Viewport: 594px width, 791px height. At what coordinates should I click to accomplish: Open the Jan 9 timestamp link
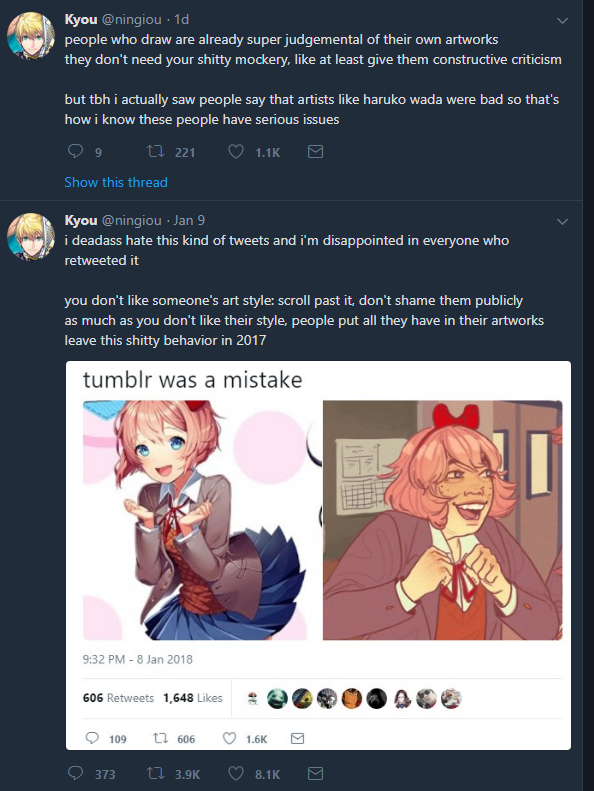tap(189, 220)
